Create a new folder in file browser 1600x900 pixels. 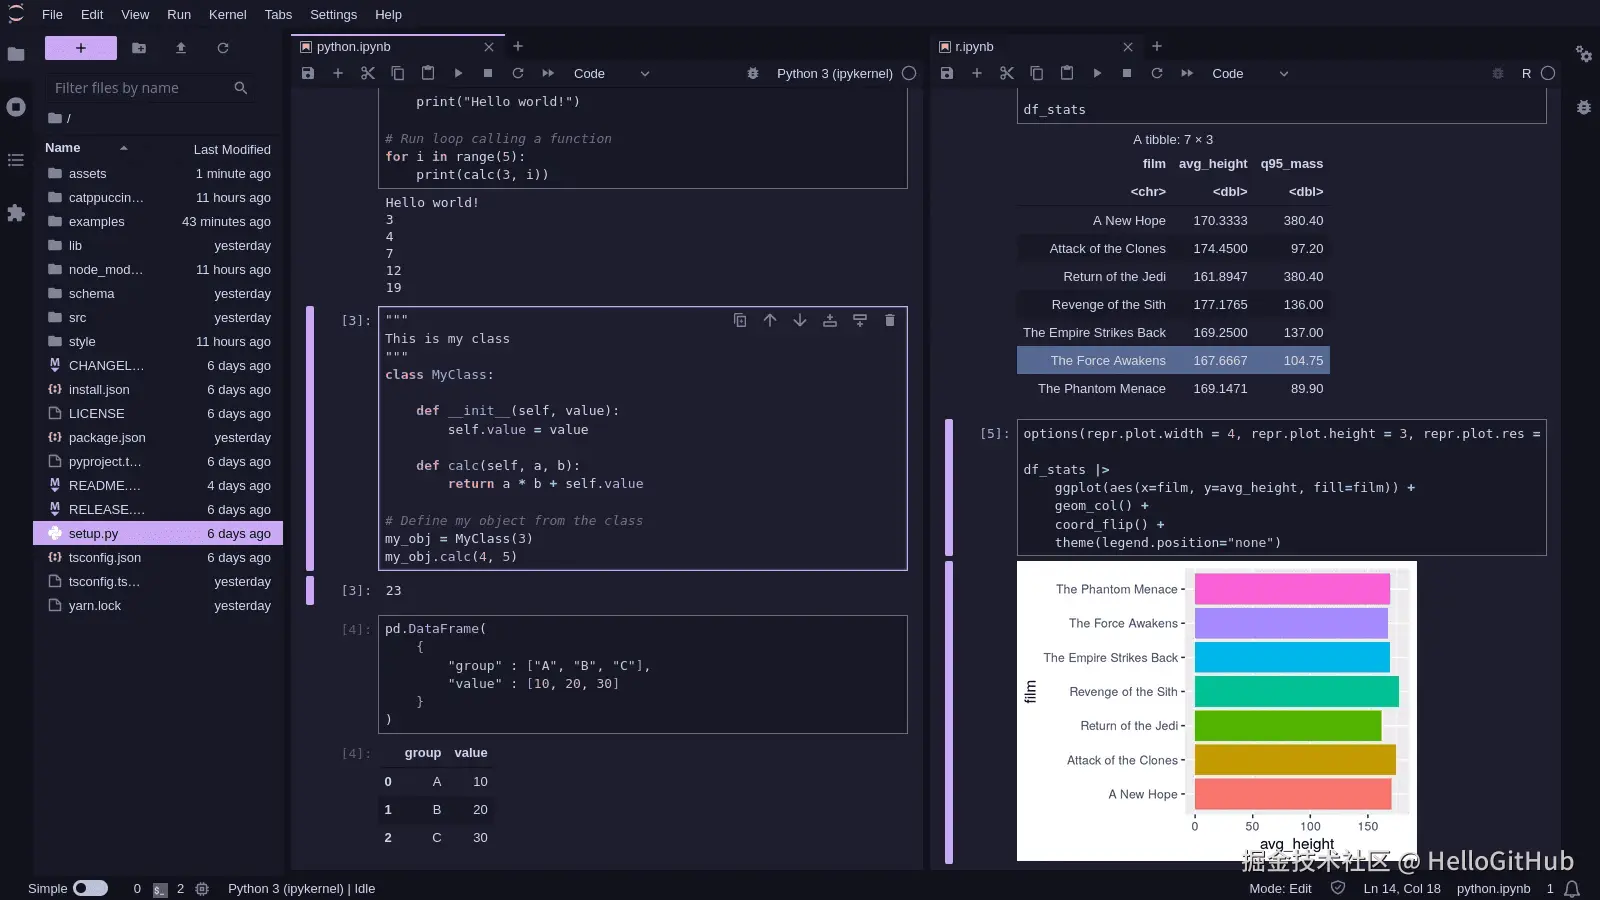tap(139, 48)
